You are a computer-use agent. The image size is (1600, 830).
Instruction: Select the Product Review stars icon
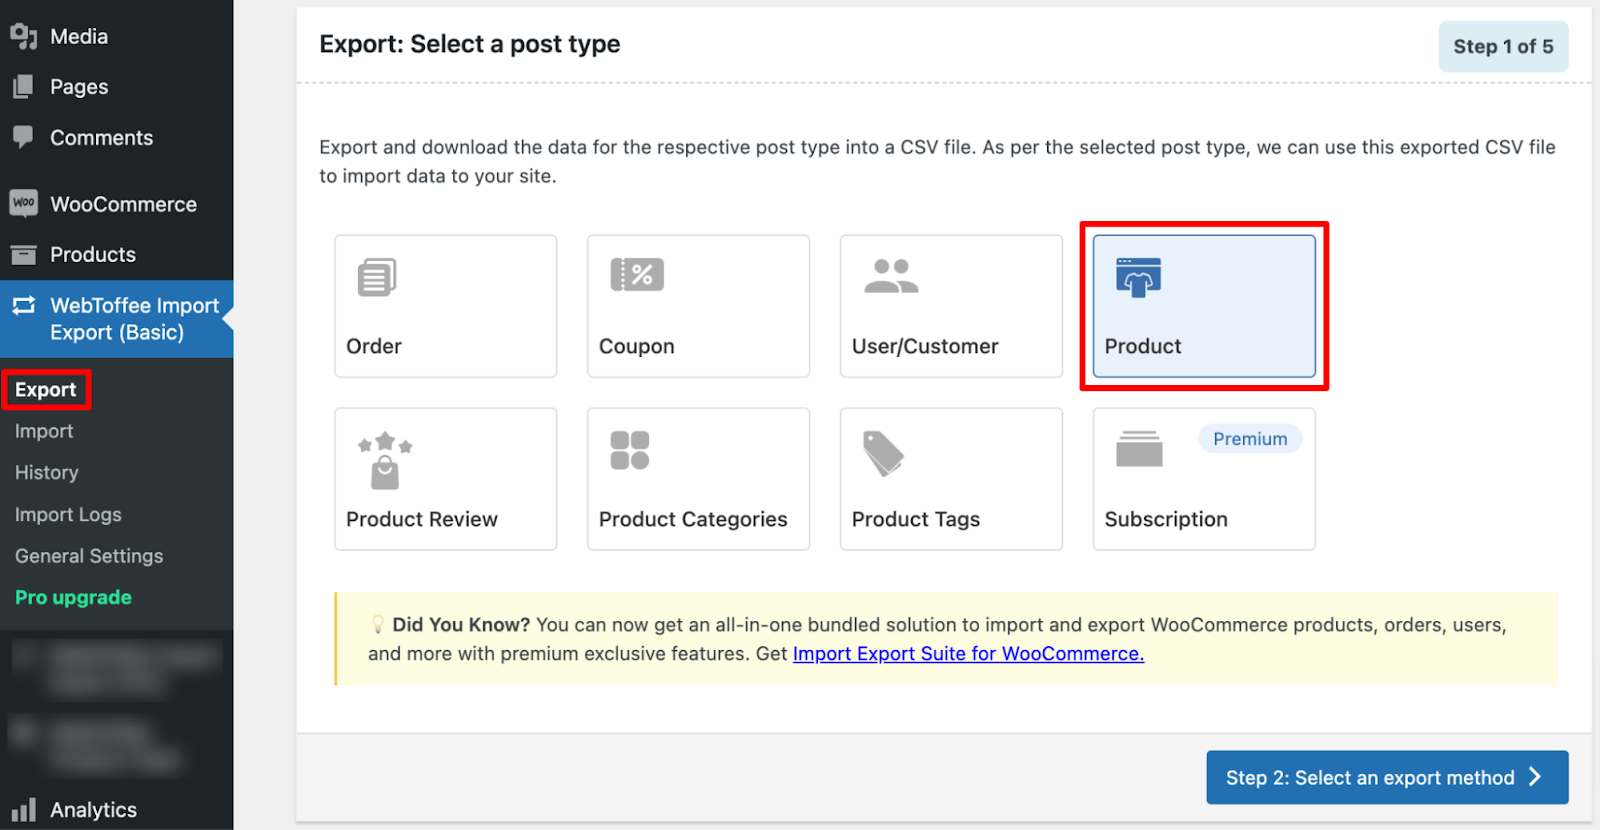[x=385, y=460]
